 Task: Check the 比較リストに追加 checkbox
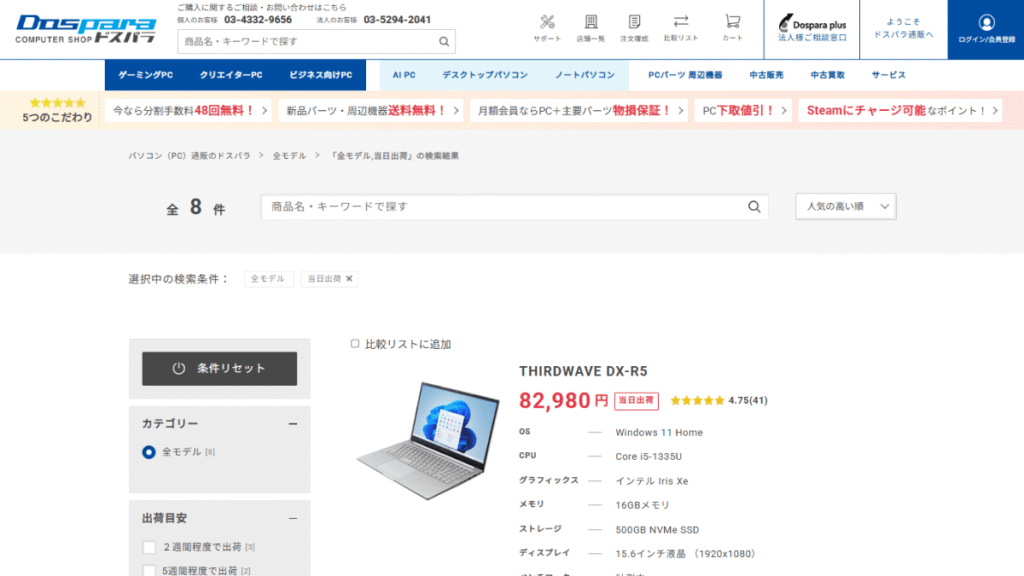(355, 344)
